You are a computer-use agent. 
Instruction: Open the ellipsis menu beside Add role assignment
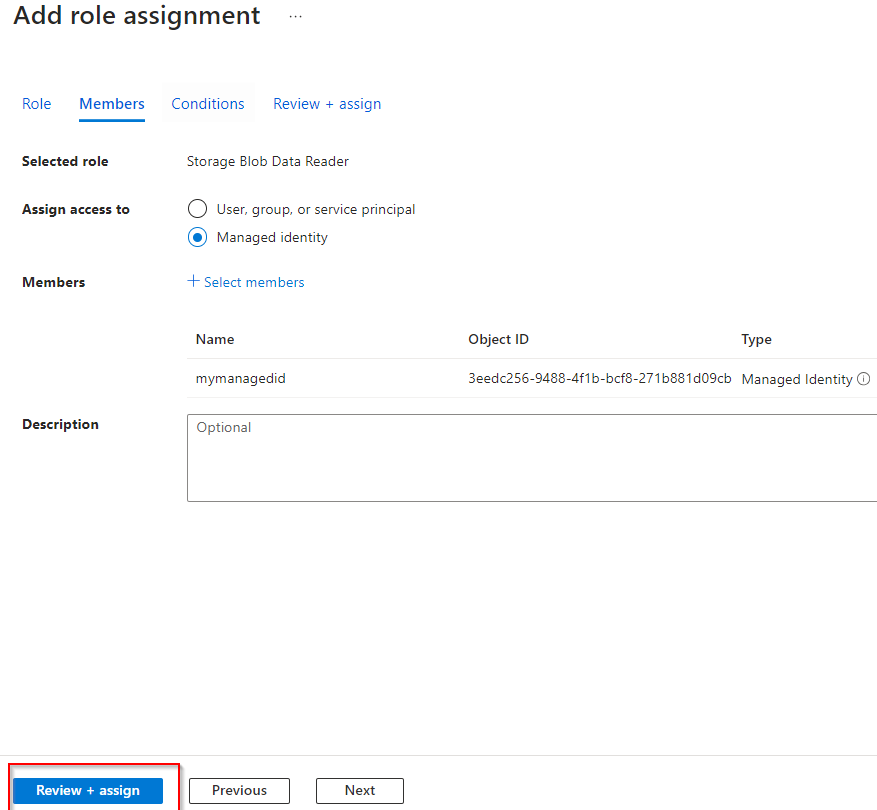pos(295,17)
